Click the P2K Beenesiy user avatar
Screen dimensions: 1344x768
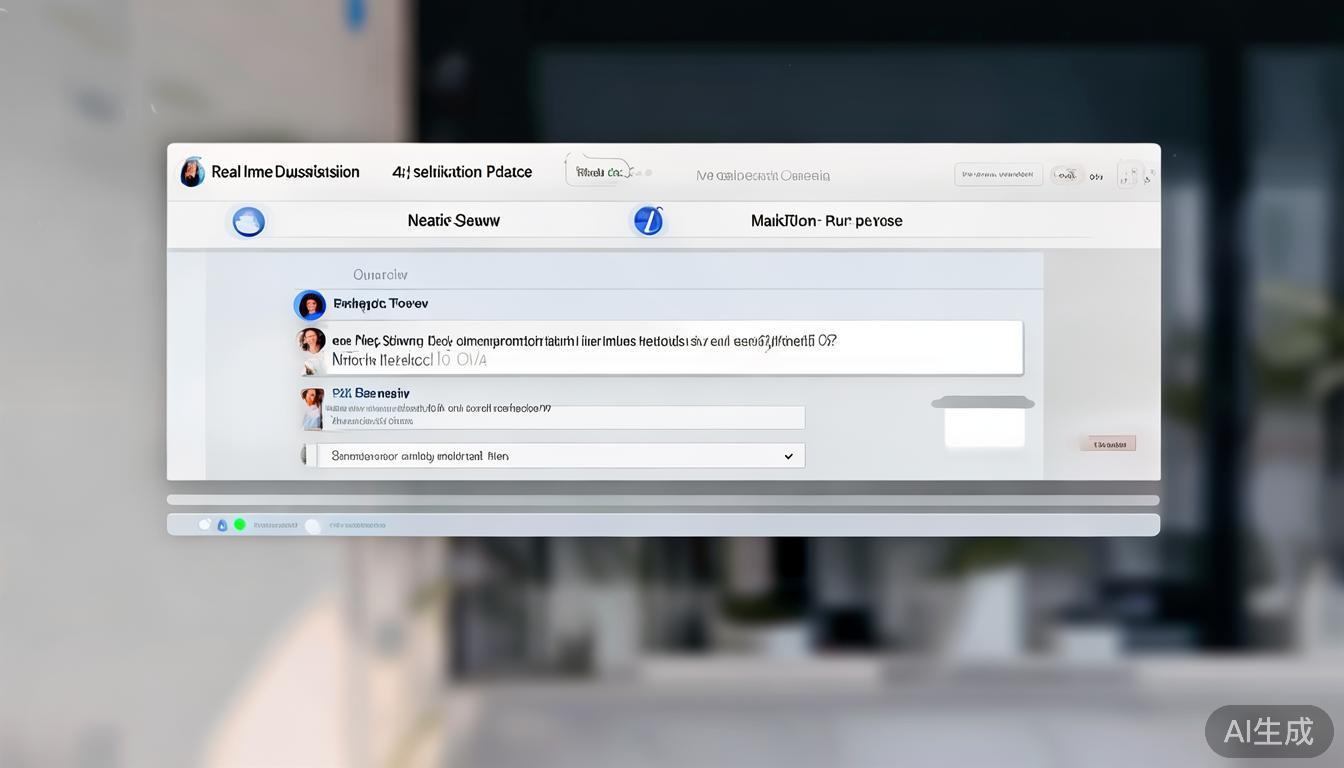click(x=312, y=407)
